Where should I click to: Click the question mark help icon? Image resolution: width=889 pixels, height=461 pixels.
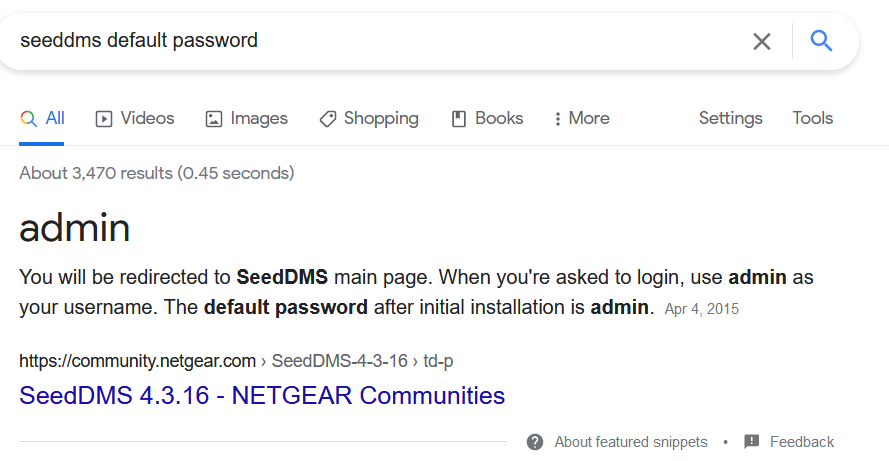tap(535, 442)
